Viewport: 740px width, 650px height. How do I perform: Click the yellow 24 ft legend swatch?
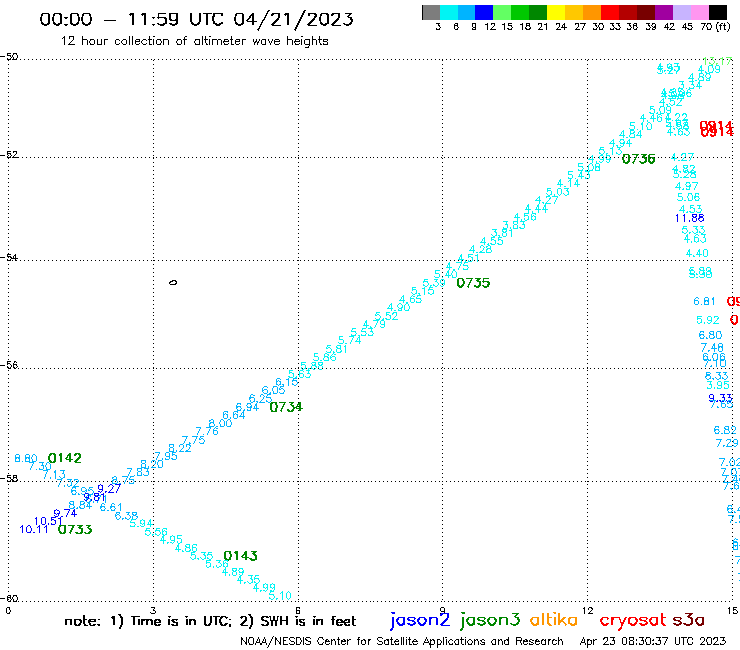coord(556,12)
